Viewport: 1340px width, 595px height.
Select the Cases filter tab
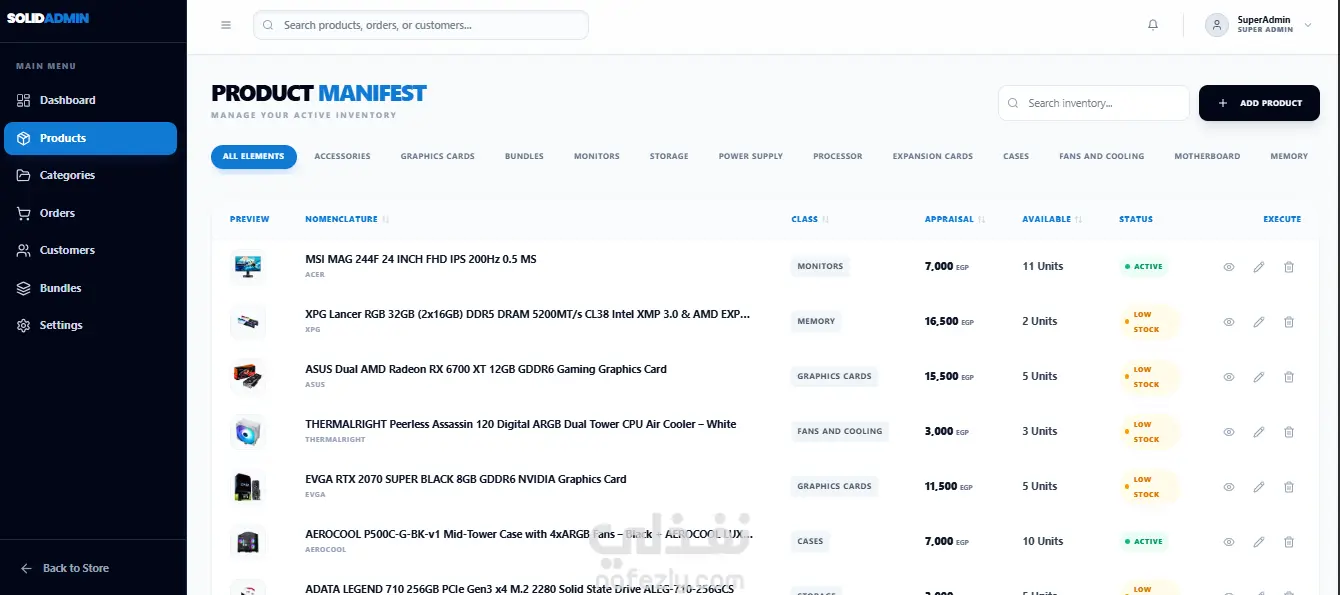[x=1016, y=156]
